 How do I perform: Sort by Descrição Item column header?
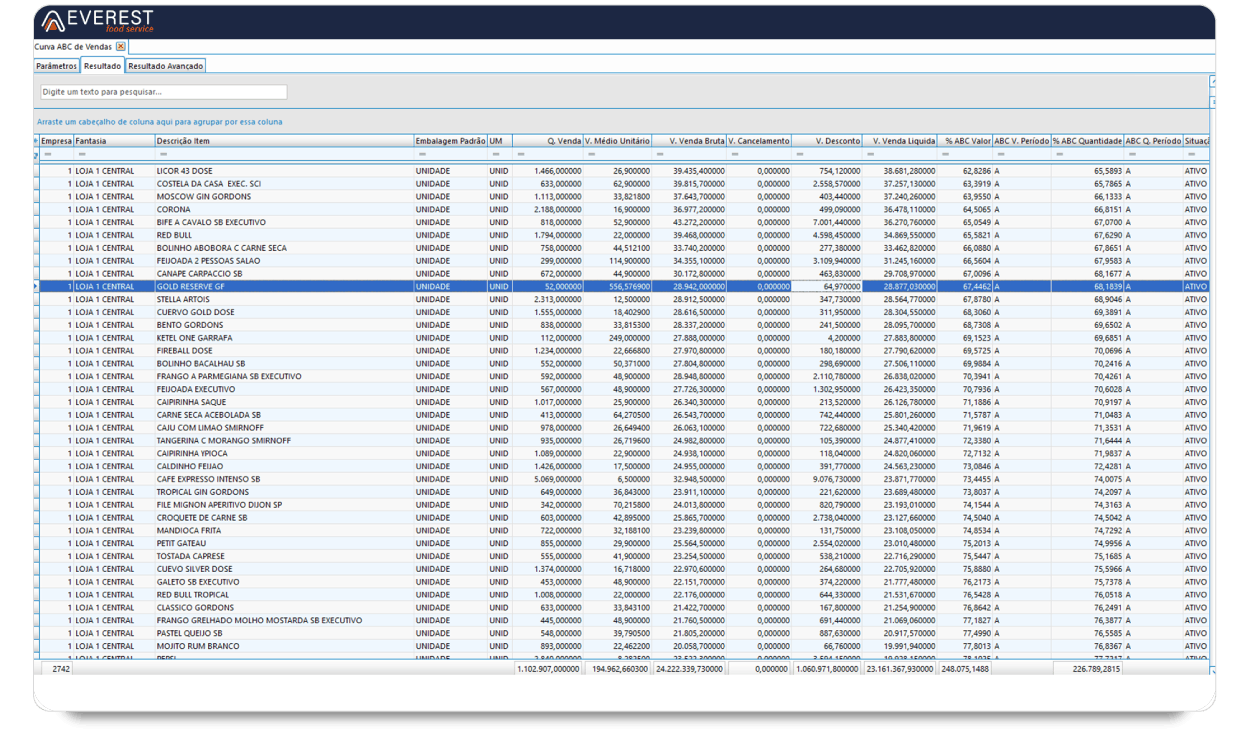click(284, 141)
